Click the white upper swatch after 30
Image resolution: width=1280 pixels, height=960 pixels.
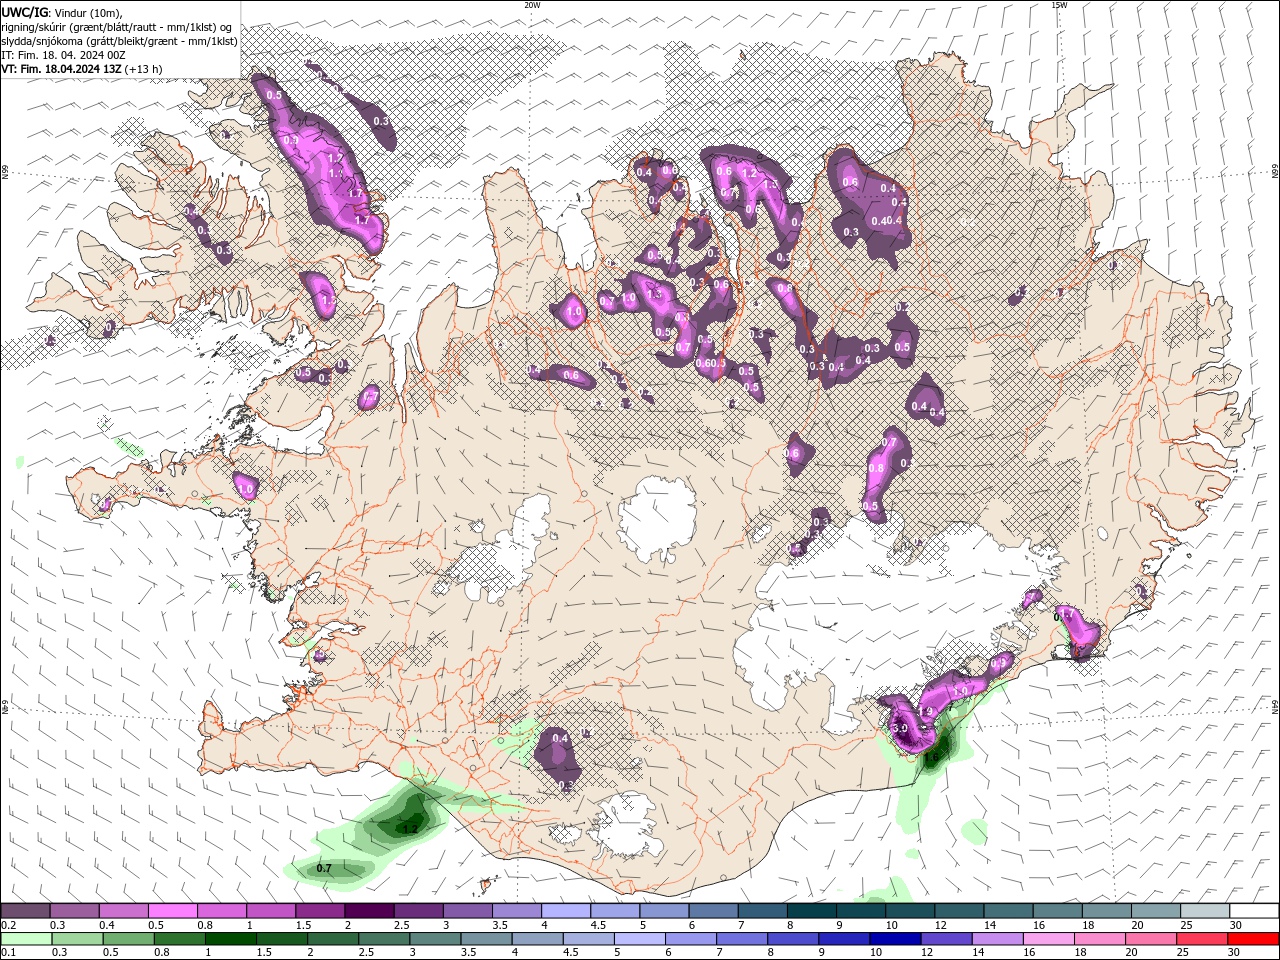1254,910
